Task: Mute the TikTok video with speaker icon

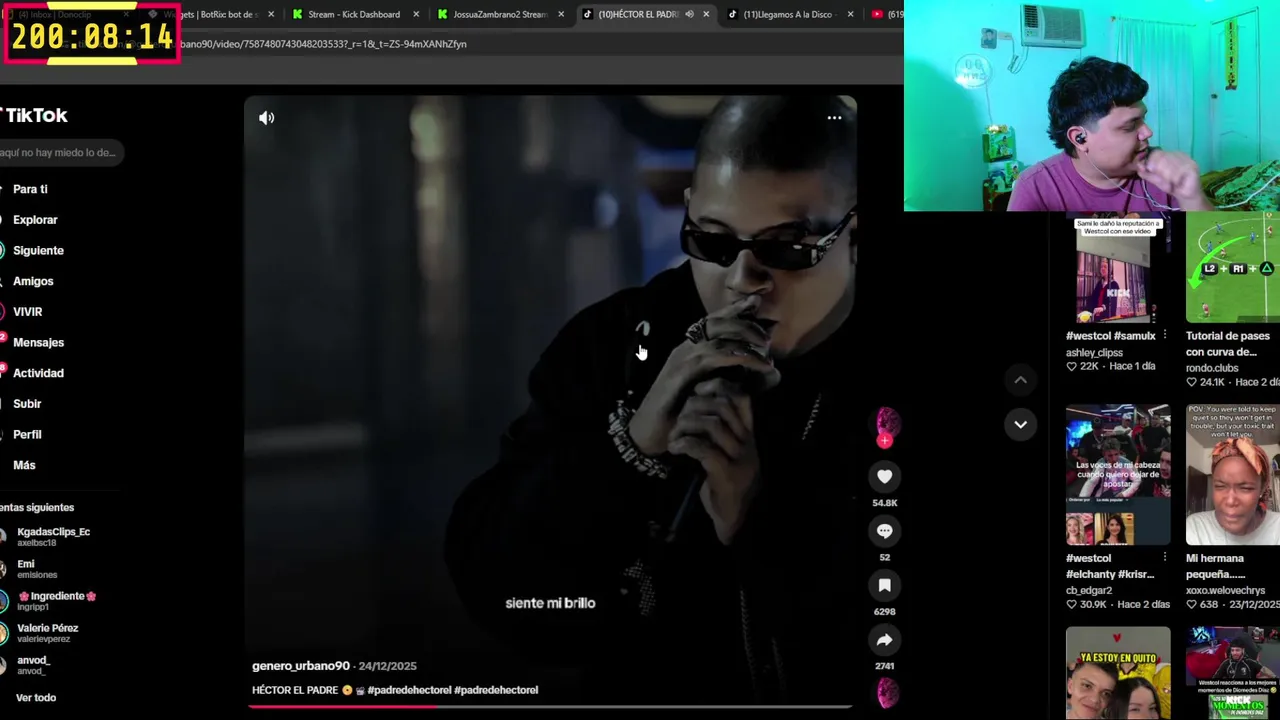Action: pyautogui.click(x=266, y=118)
